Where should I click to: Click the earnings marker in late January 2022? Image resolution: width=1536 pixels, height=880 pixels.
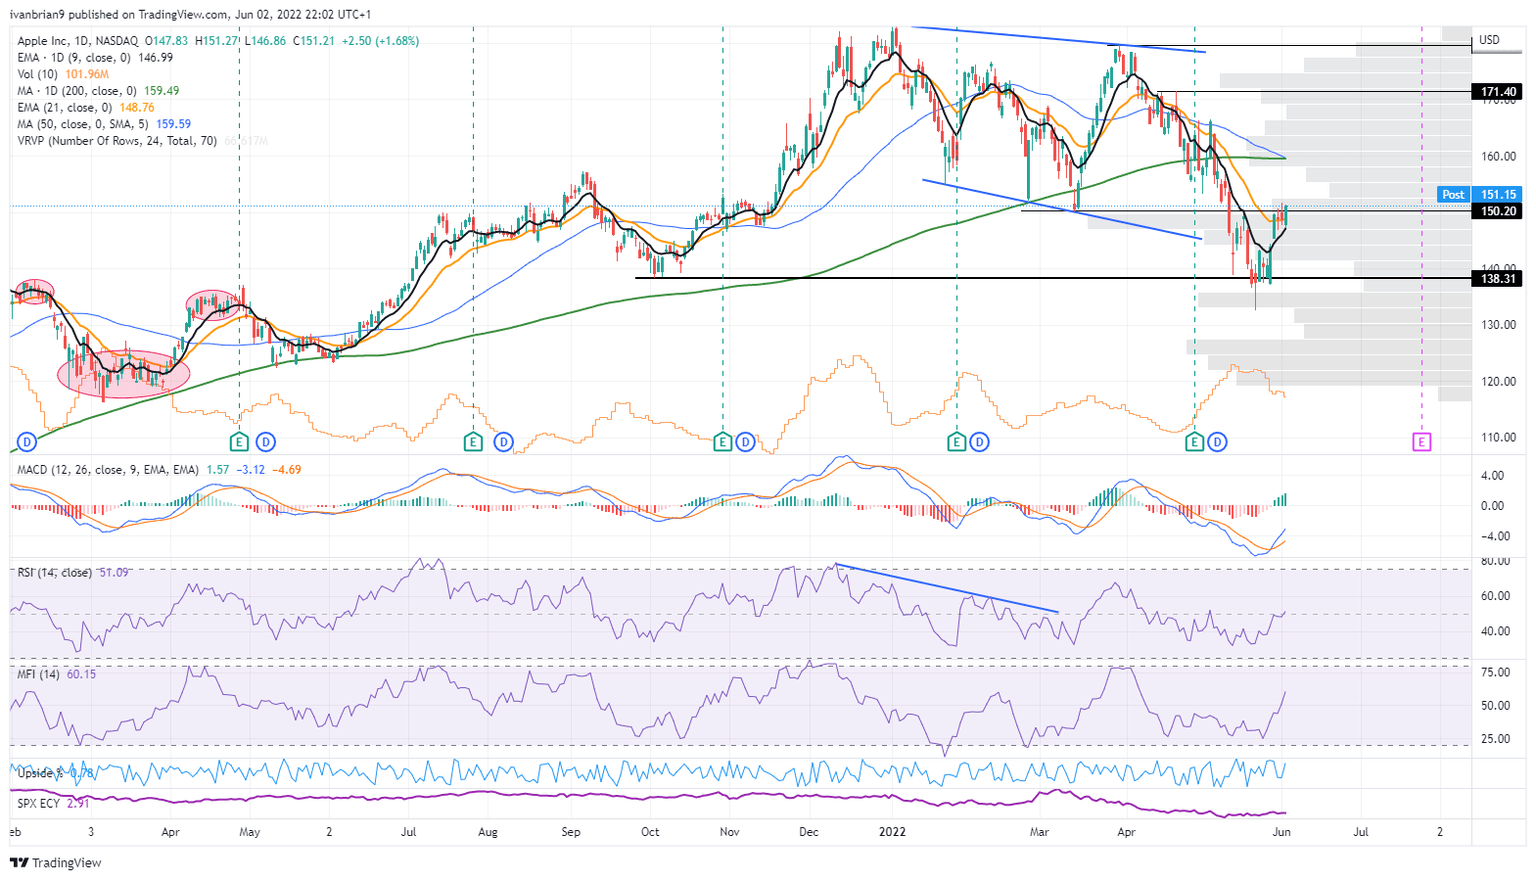pos(957,442)
